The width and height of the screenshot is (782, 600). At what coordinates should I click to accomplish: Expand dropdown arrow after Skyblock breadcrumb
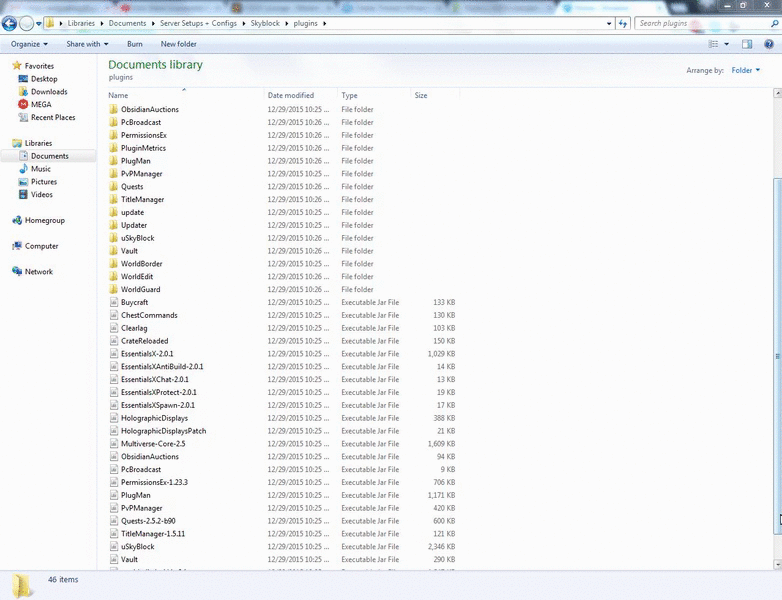pyautogui.click(x=287, y=23)
